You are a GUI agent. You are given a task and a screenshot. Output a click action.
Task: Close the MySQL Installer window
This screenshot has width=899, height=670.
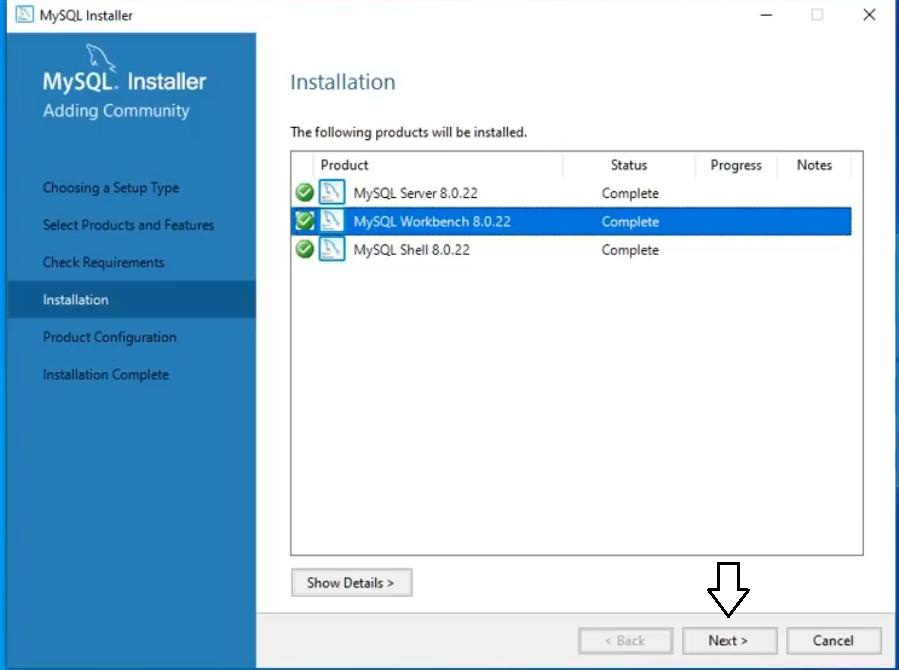(869, 15)
